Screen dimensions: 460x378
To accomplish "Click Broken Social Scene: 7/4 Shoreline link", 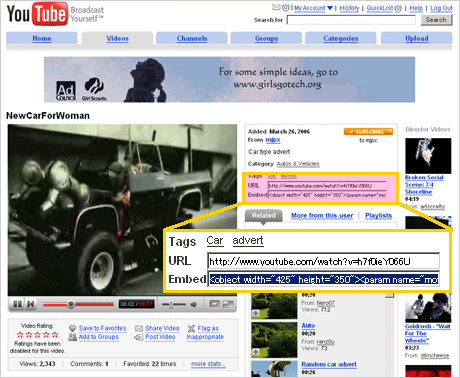I will coord(424,185).
